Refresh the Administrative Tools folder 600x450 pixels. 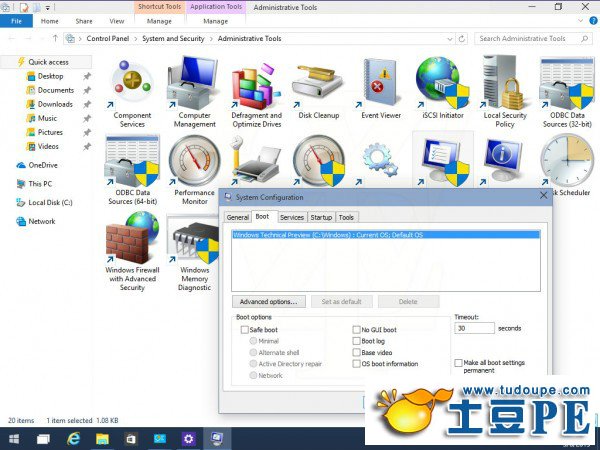(462, 39)
